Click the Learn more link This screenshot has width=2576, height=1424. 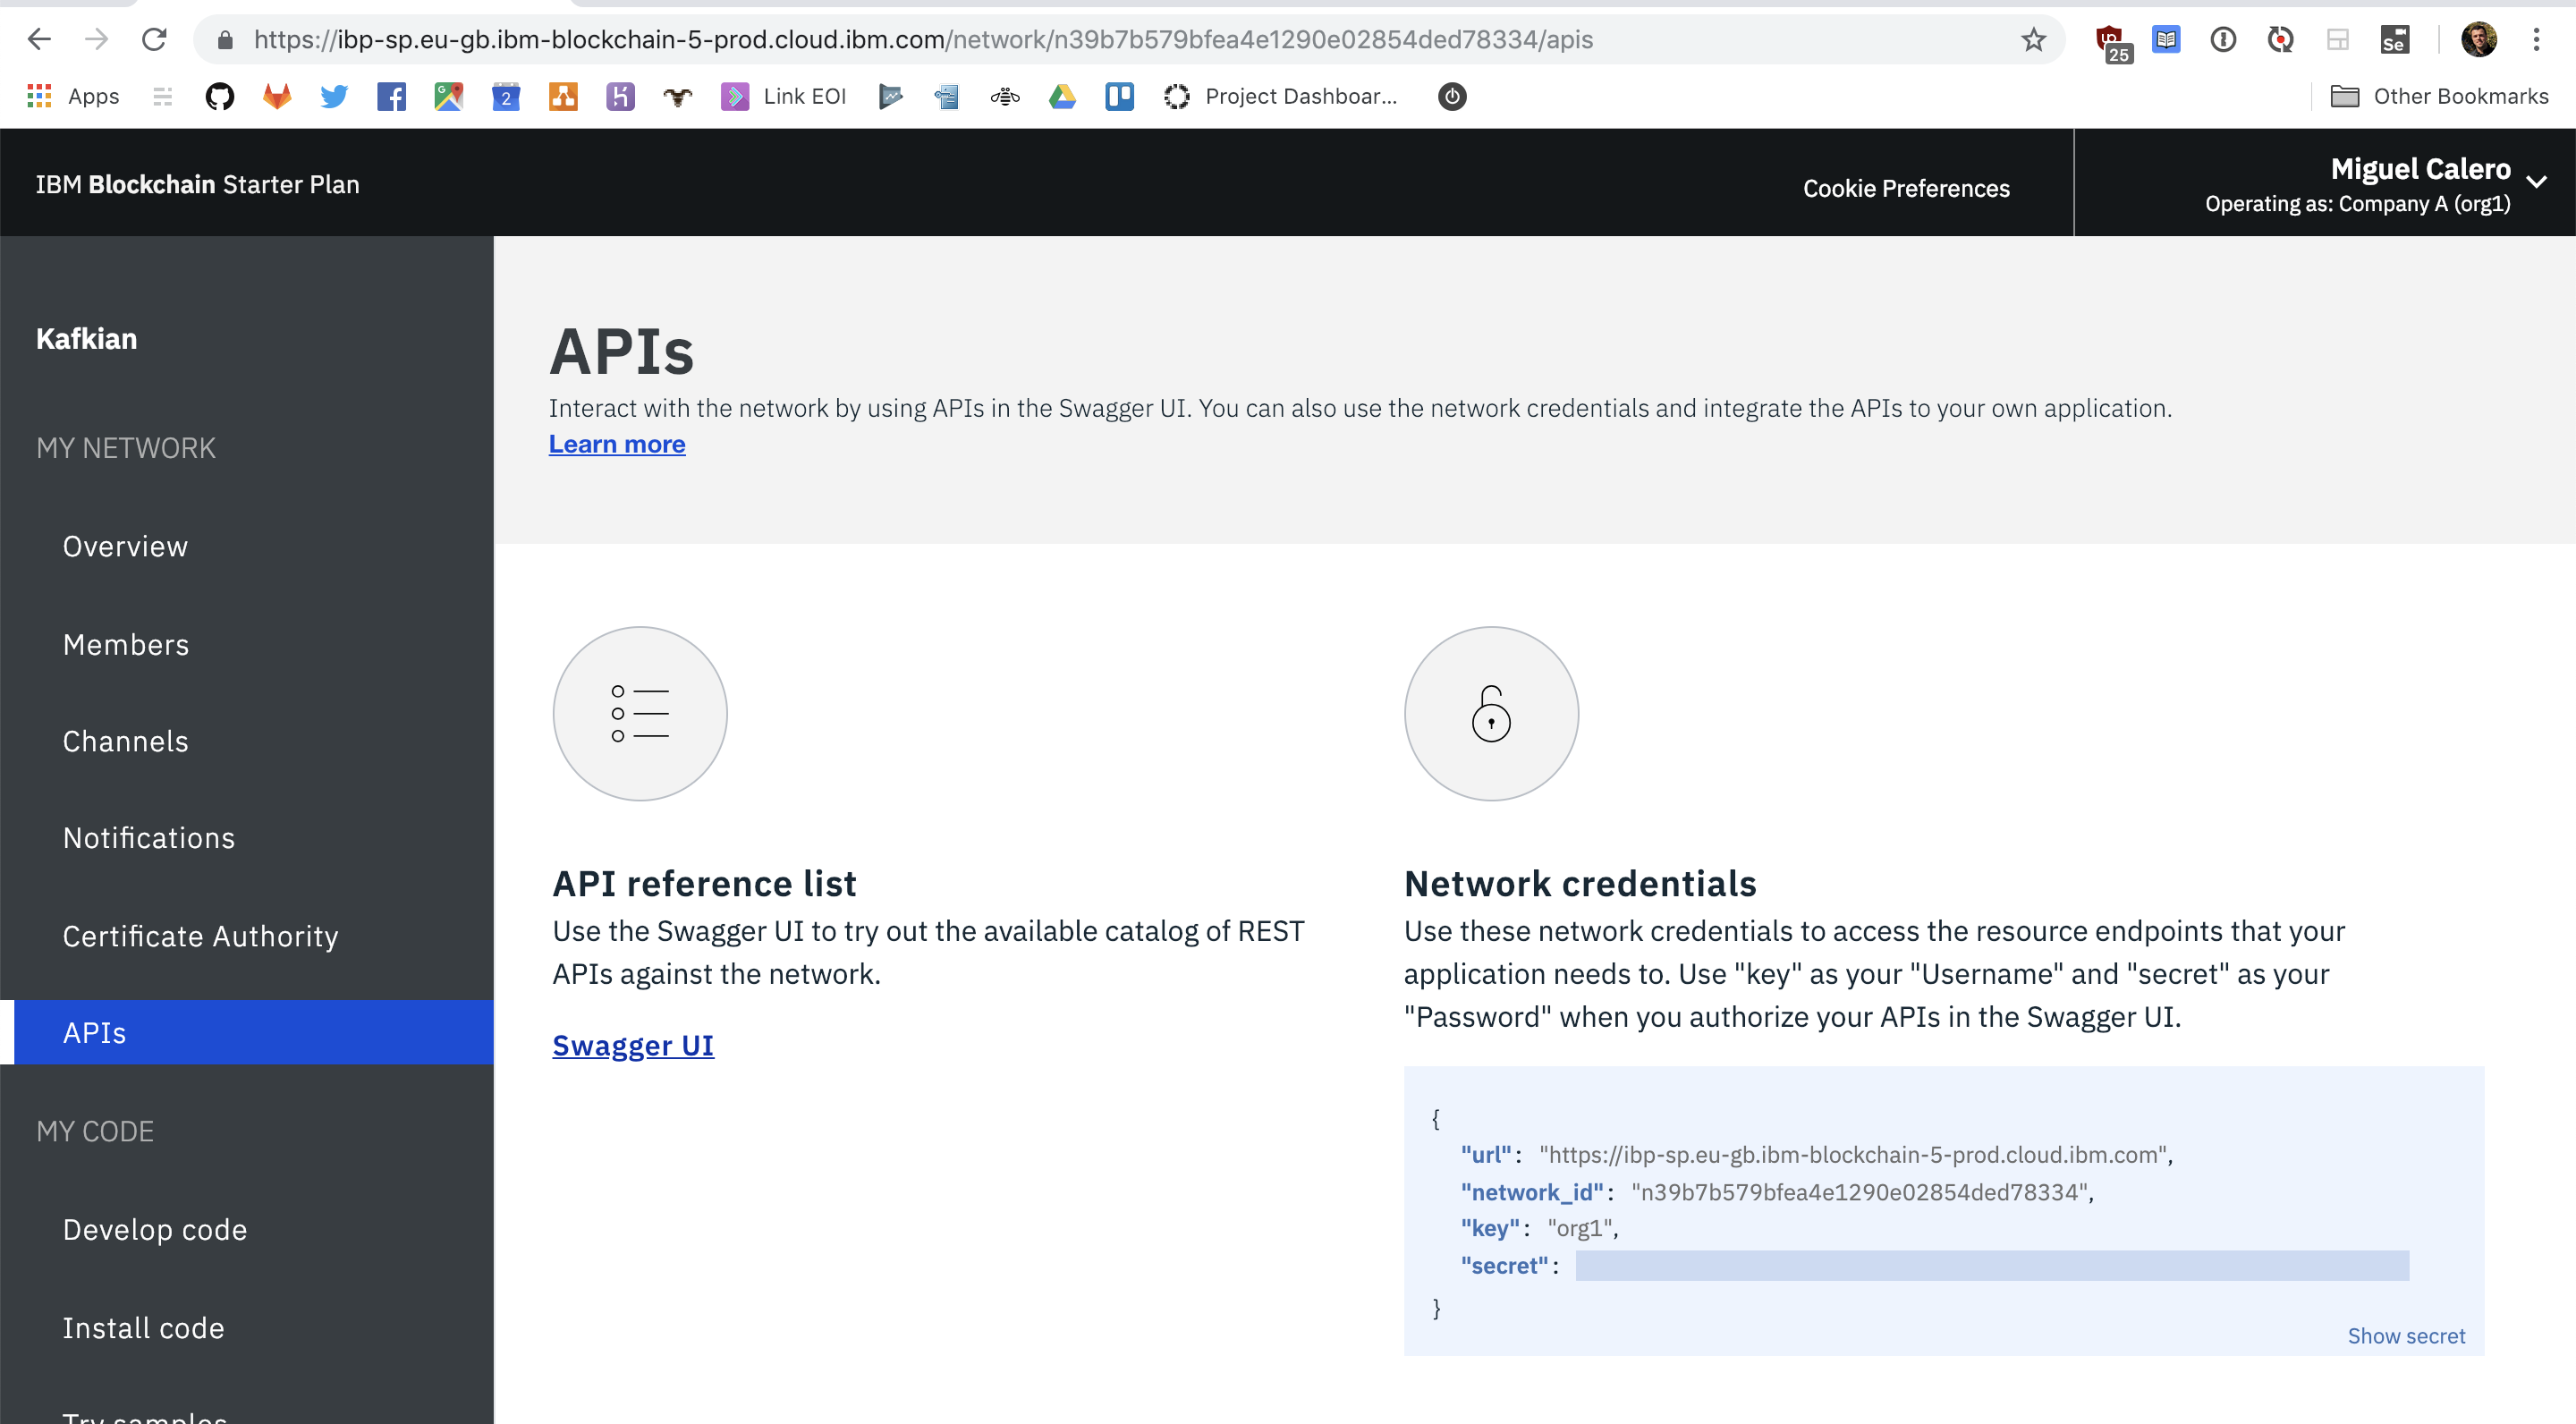(x=617, y=444)
